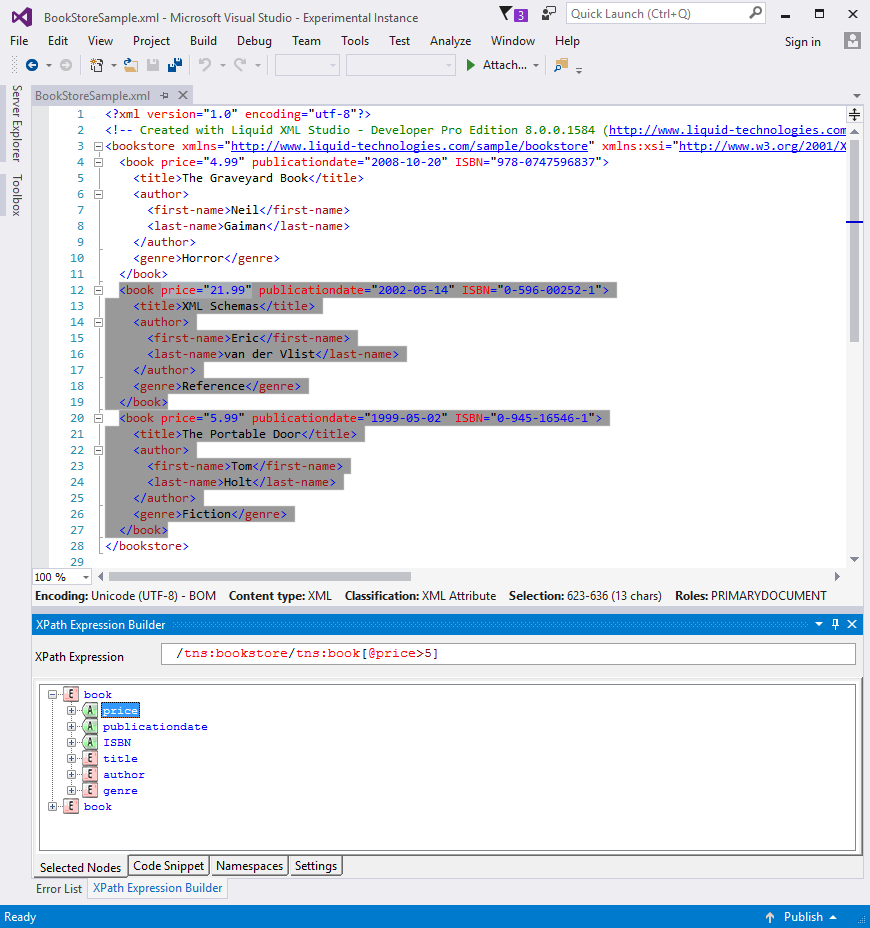The image size is (870, 928).
Task: Open the Debug menu
Action: (x=254, y=41)
